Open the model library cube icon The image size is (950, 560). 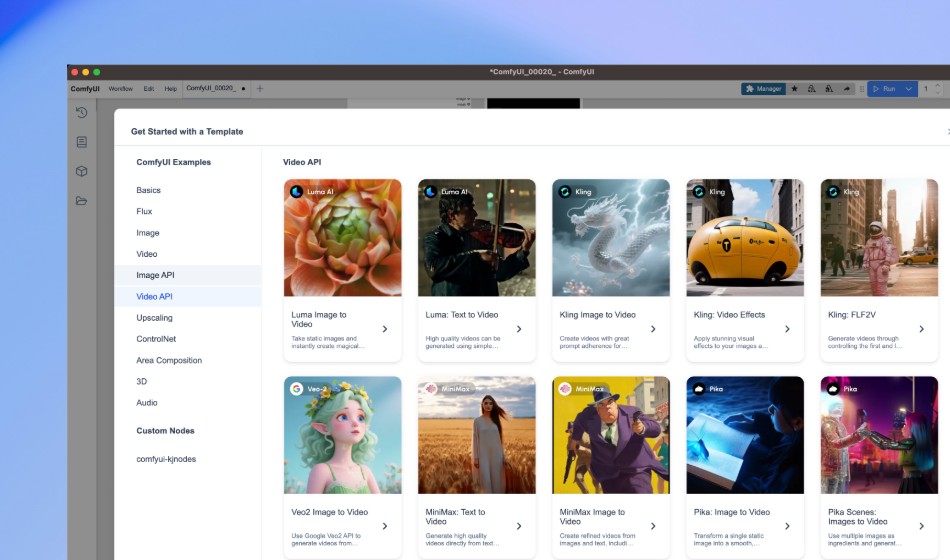tap(82, 172)
